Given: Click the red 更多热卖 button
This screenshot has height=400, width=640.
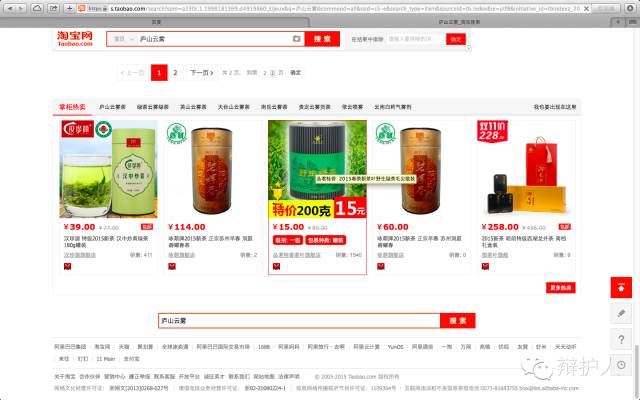Looking at the screenshot, I should [561, 288].
